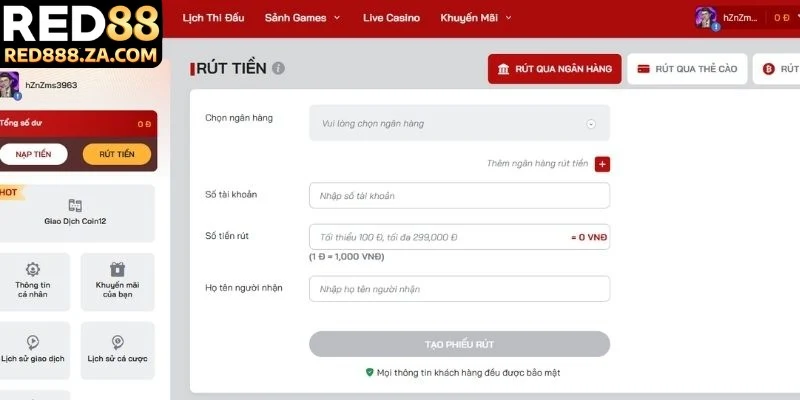This screenshot has height=400, width=800.
Task: Click the sidebar username hZnZms3963
Action: pyautogui.click(x=52, y=85)
